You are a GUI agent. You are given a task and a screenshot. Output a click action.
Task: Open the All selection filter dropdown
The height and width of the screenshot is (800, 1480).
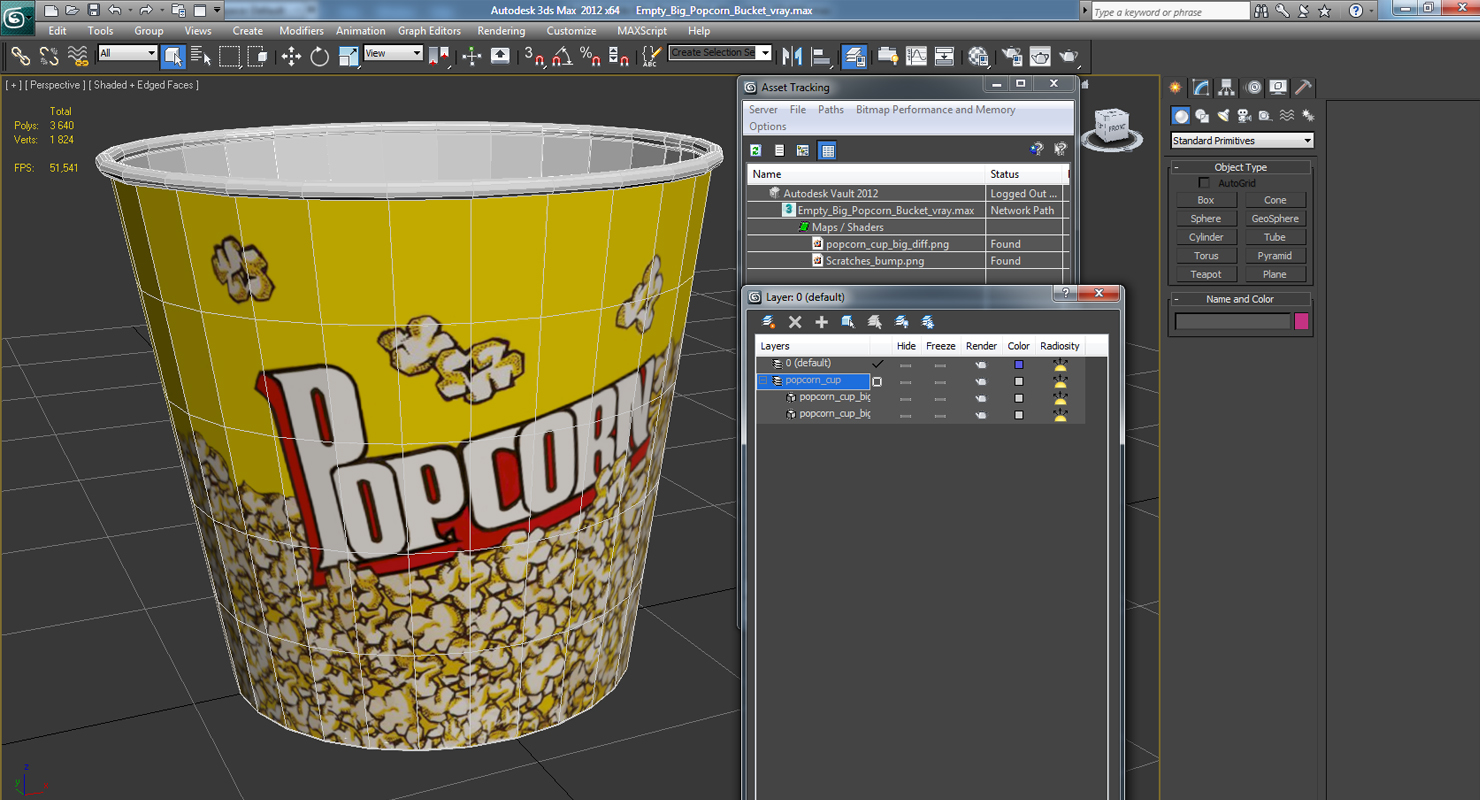click(128, 54)
